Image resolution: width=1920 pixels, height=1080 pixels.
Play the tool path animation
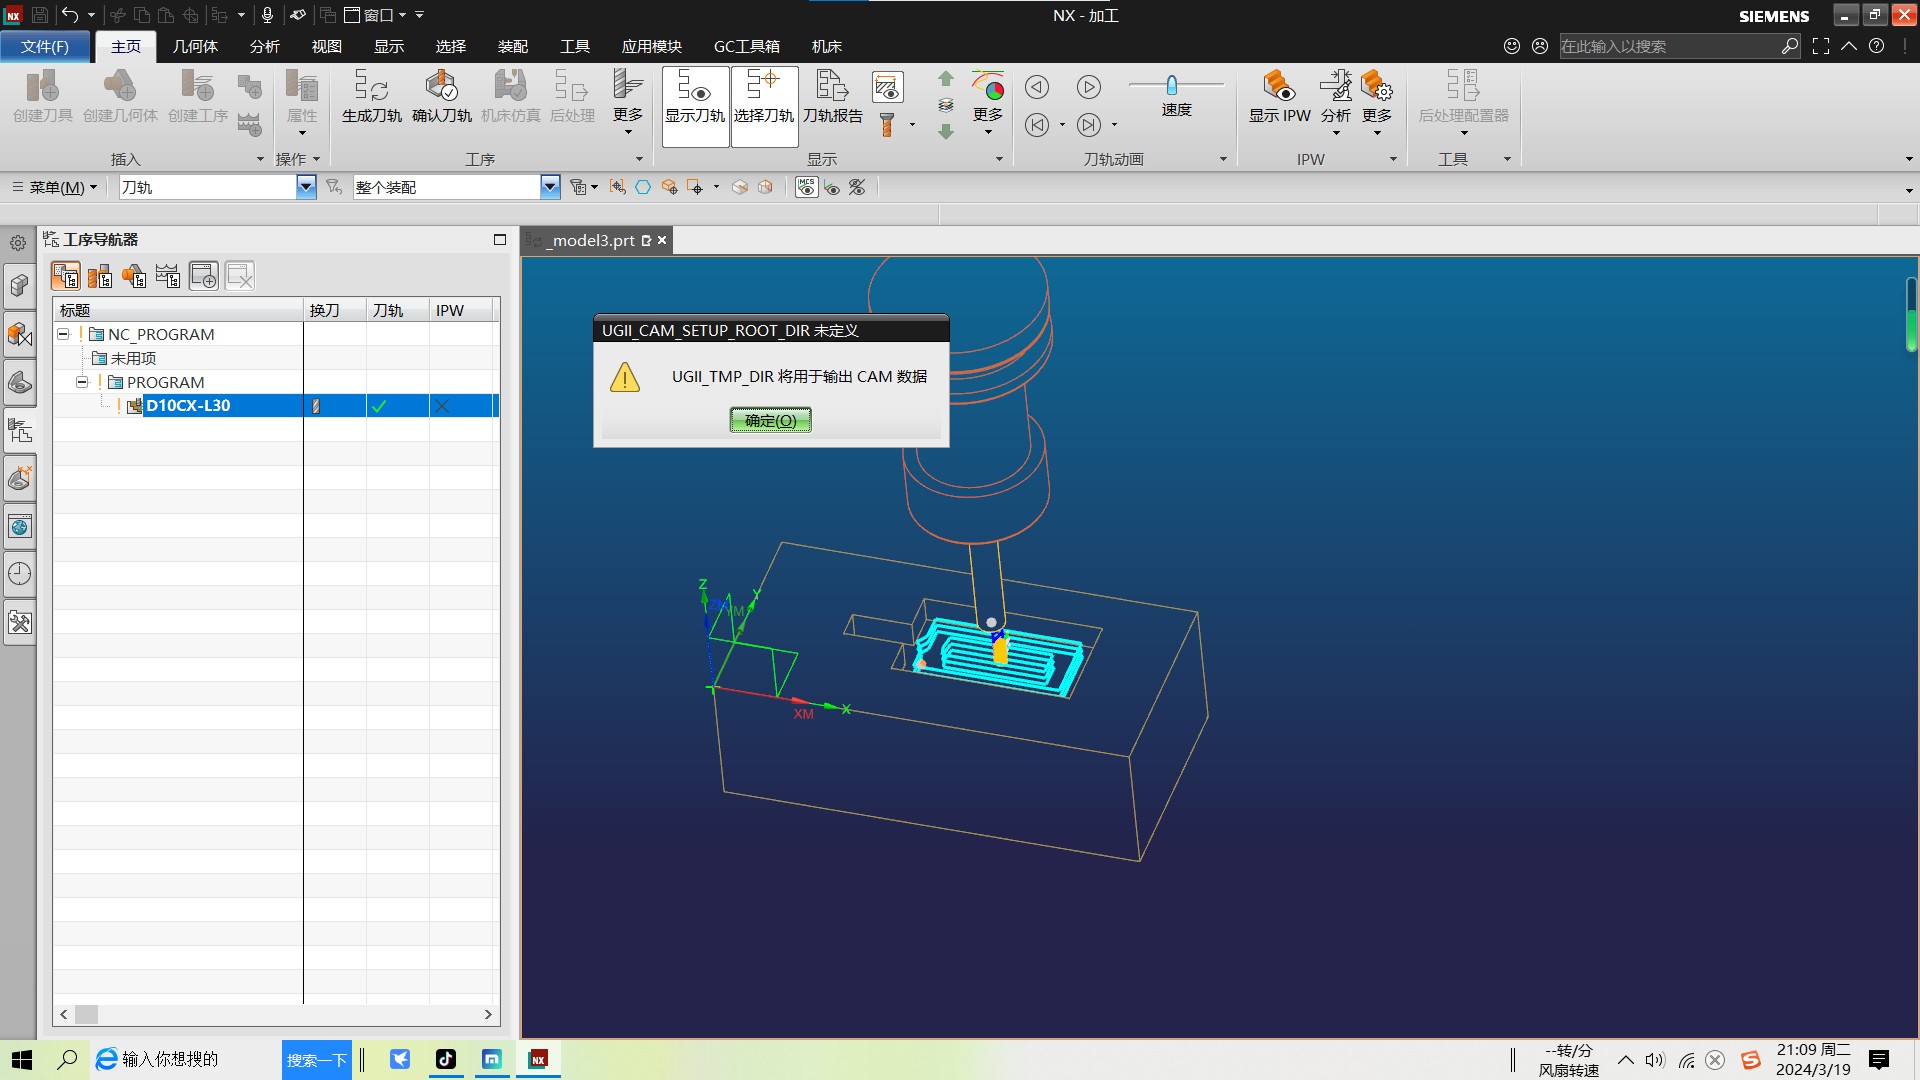pos(1089,87)
